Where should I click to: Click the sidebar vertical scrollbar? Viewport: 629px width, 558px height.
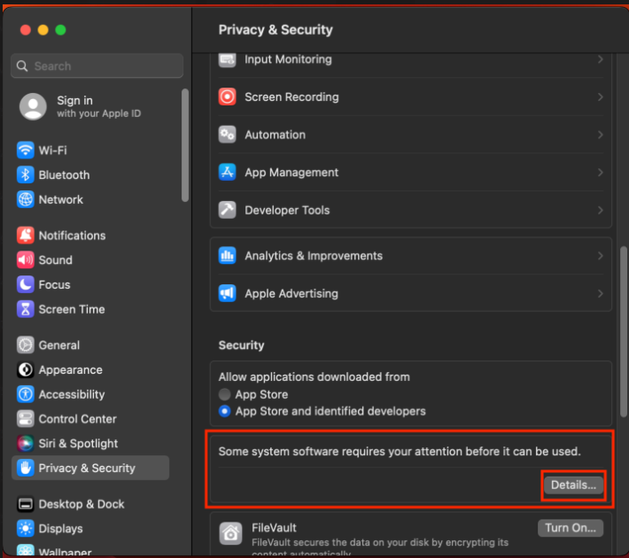click(x=185, y=145)
